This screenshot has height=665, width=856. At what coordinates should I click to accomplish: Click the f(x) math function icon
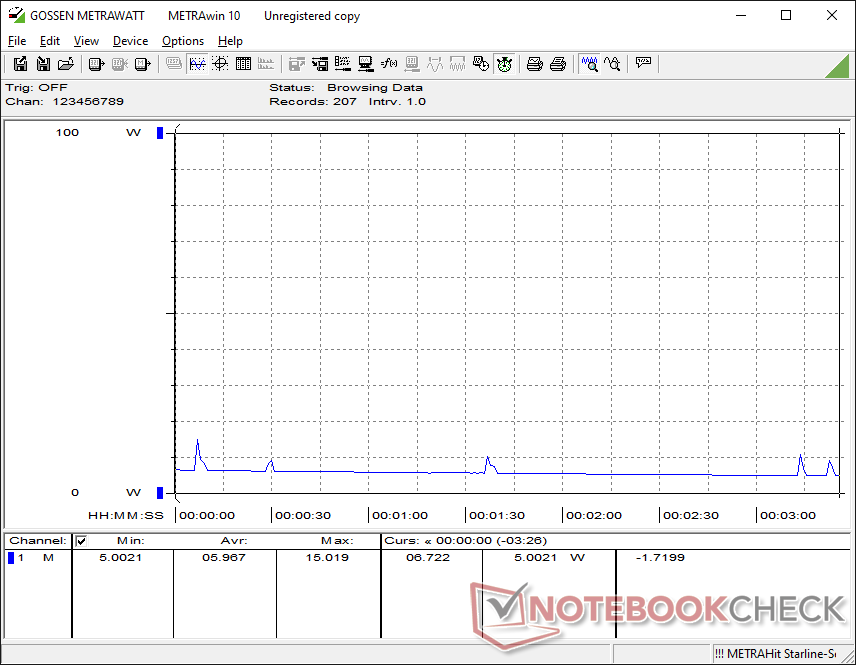[x=390, y=64]
